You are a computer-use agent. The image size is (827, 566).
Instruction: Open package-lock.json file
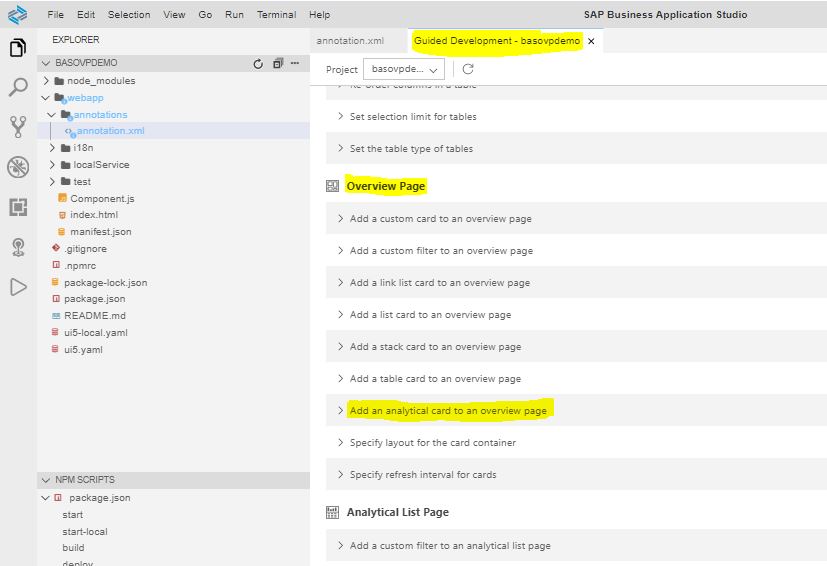tap(105, 283)
